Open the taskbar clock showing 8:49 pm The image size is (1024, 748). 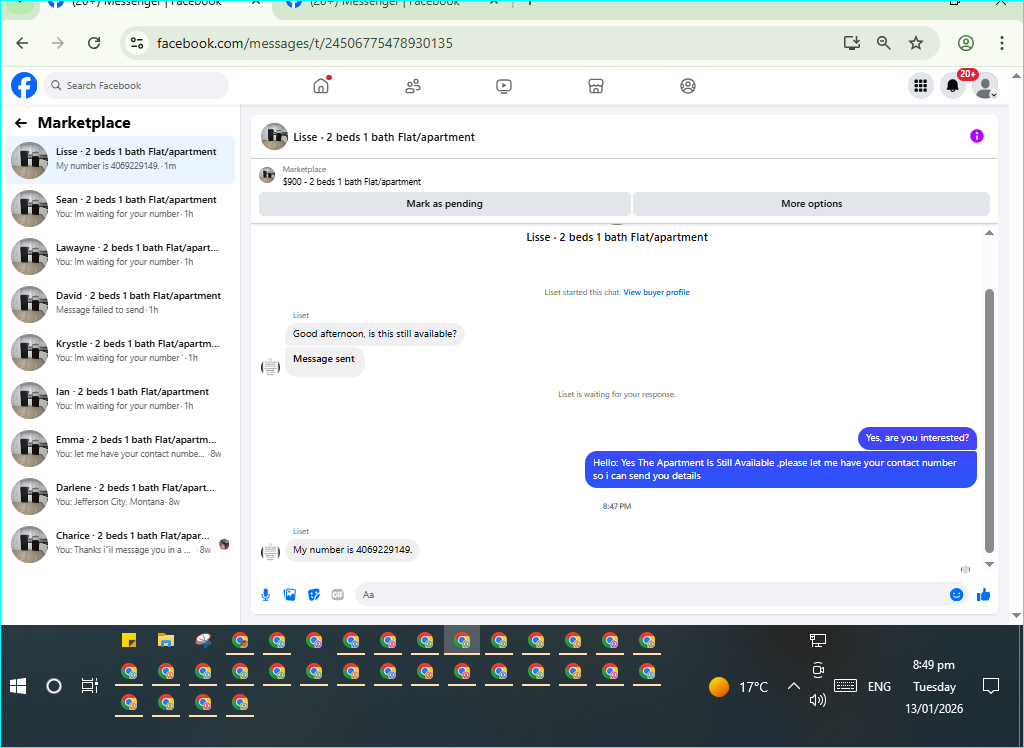934,687
